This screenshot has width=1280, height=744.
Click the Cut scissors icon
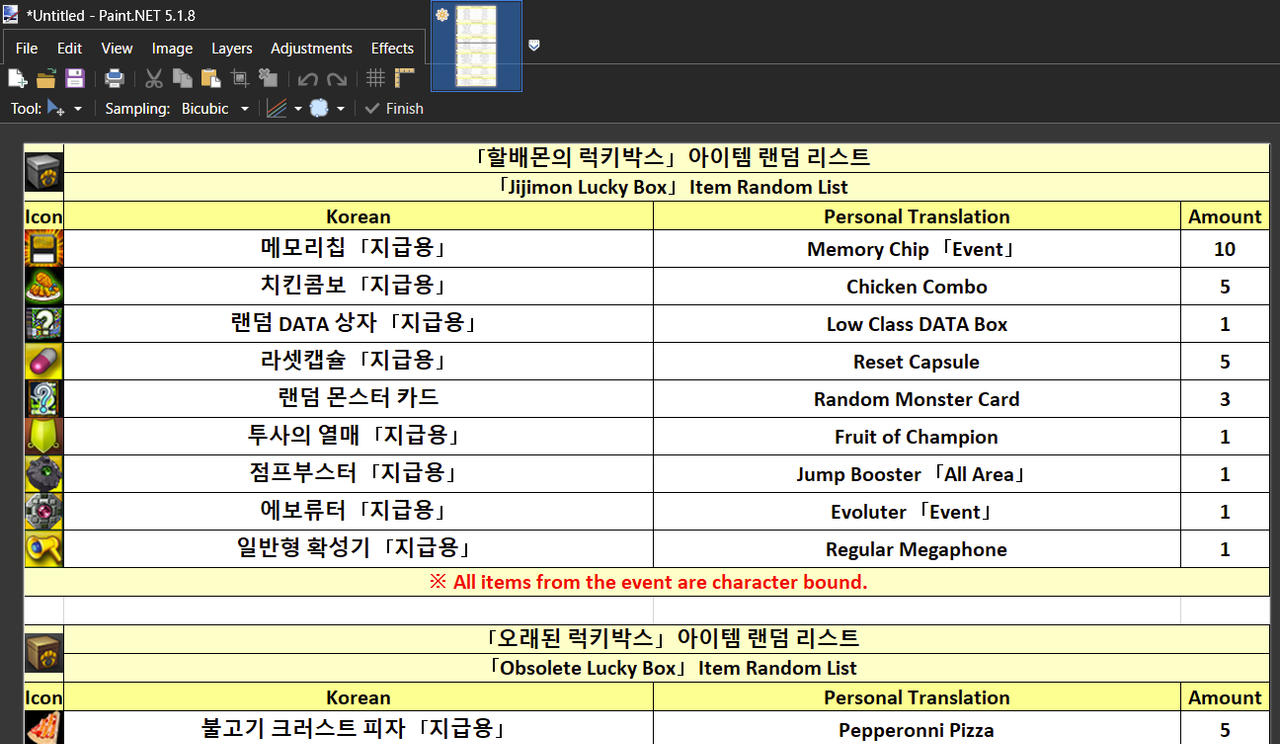153,78
